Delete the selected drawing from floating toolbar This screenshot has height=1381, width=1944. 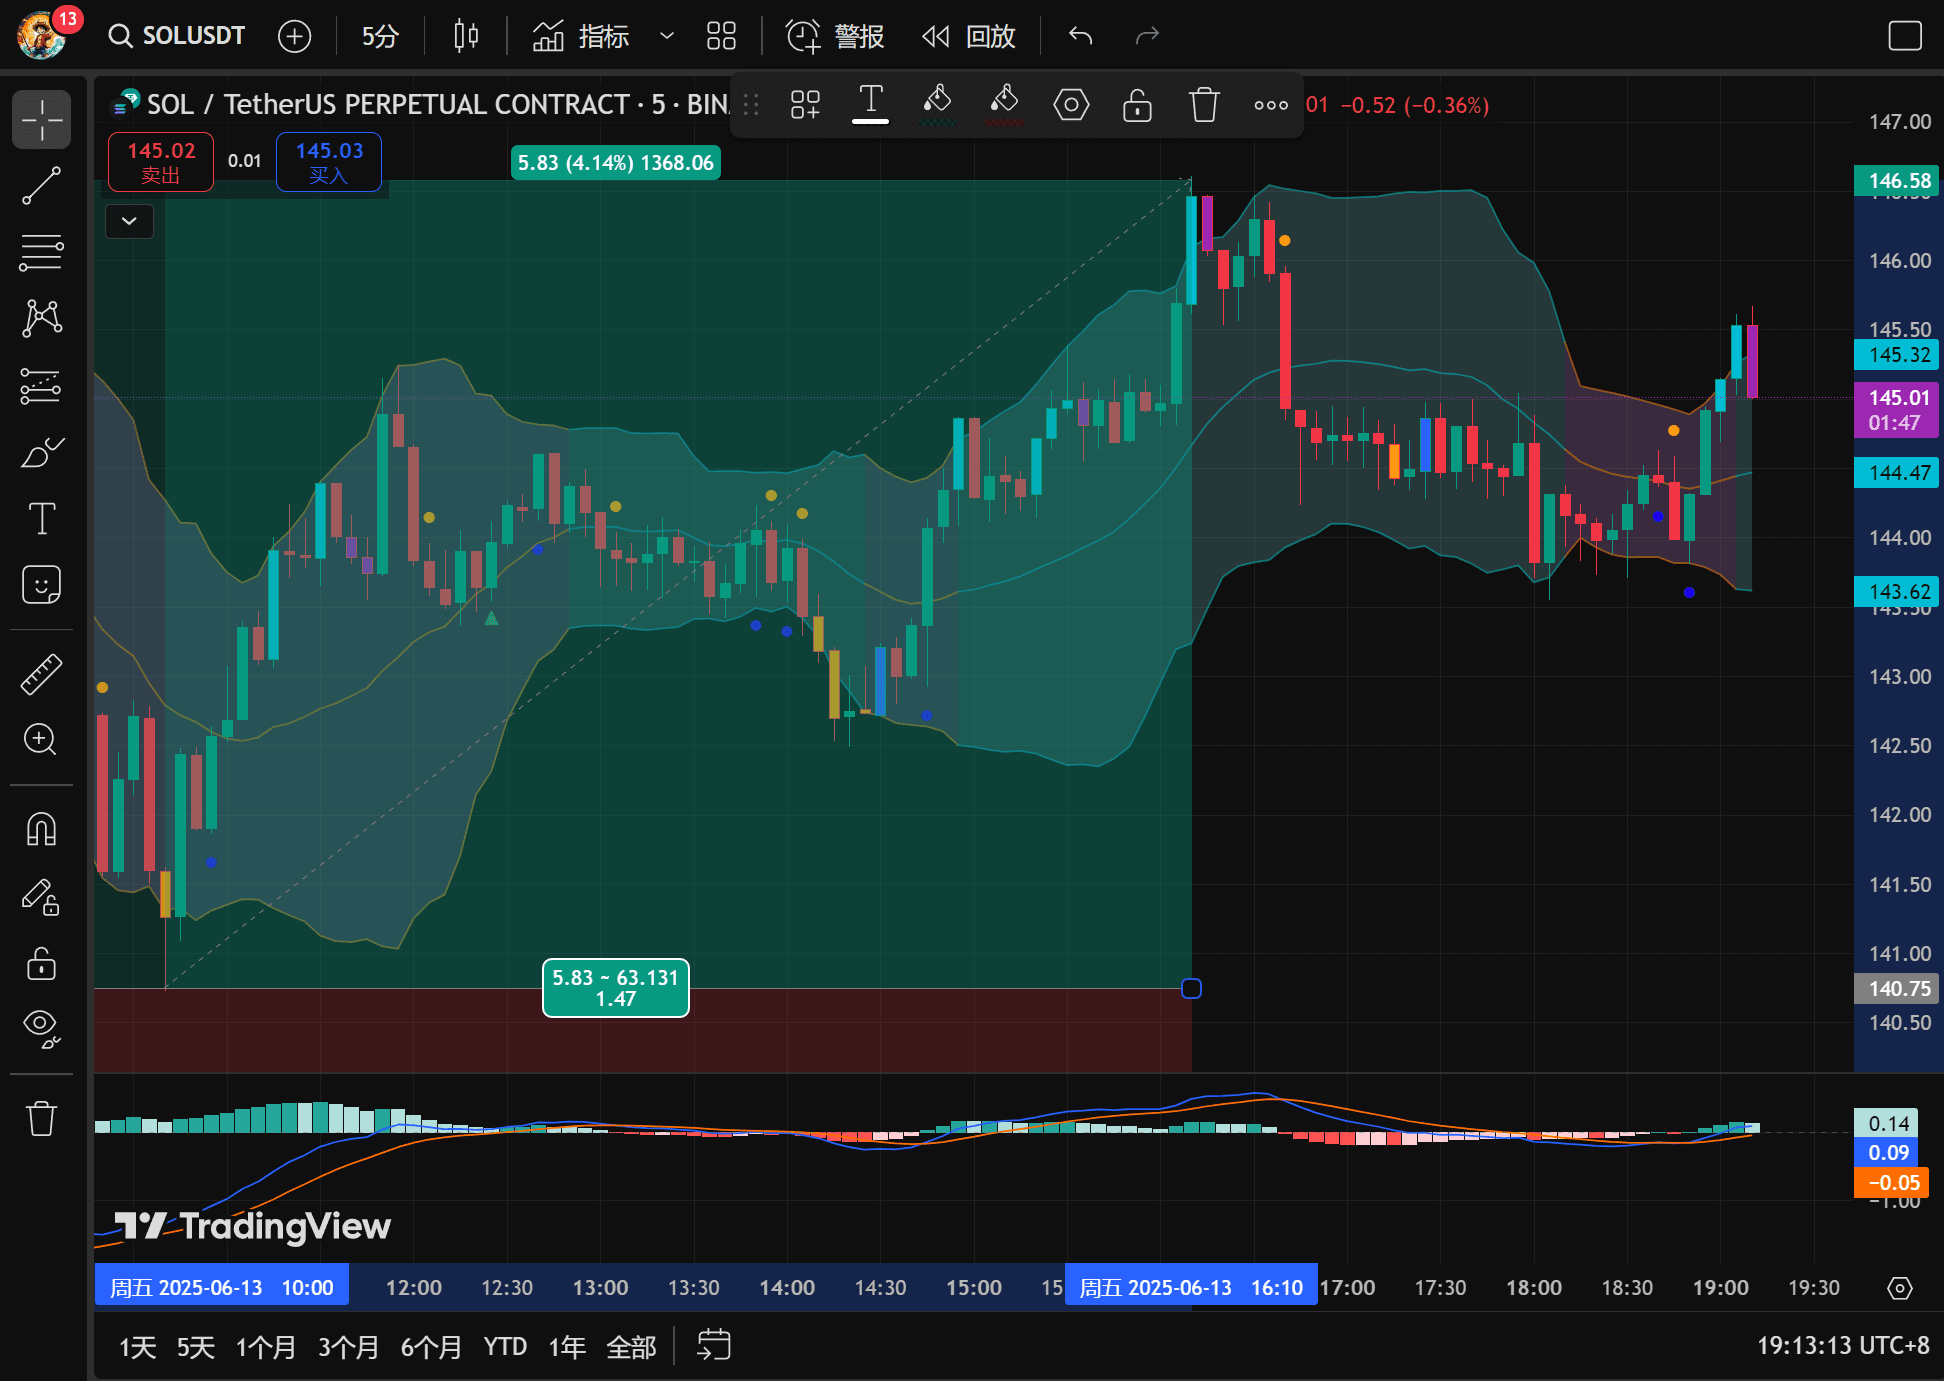(1204, 104)
